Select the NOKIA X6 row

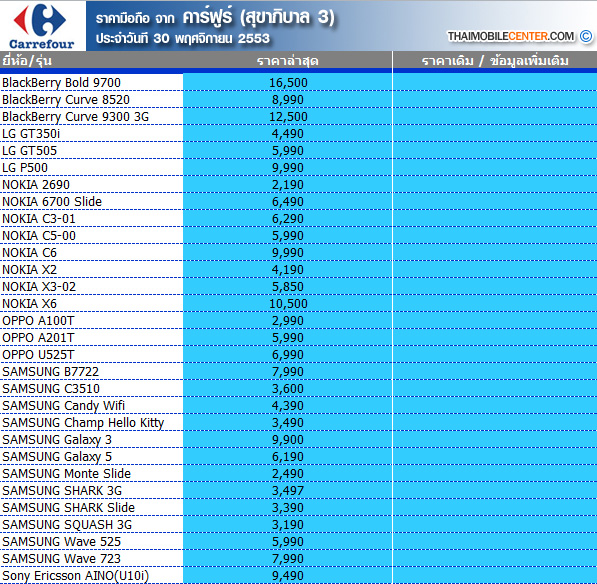point(298,303)
